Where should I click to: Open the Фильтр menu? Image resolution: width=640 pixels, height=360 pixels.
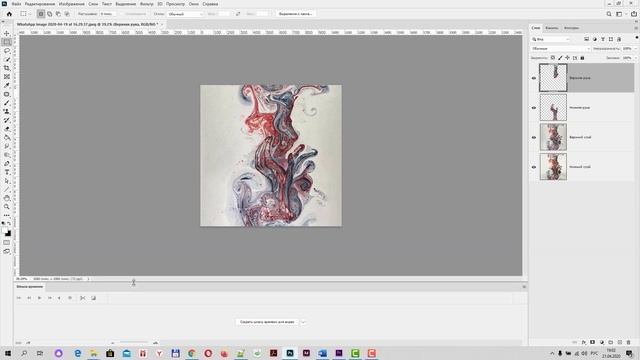pyautogui.click(x=147, y=4)
